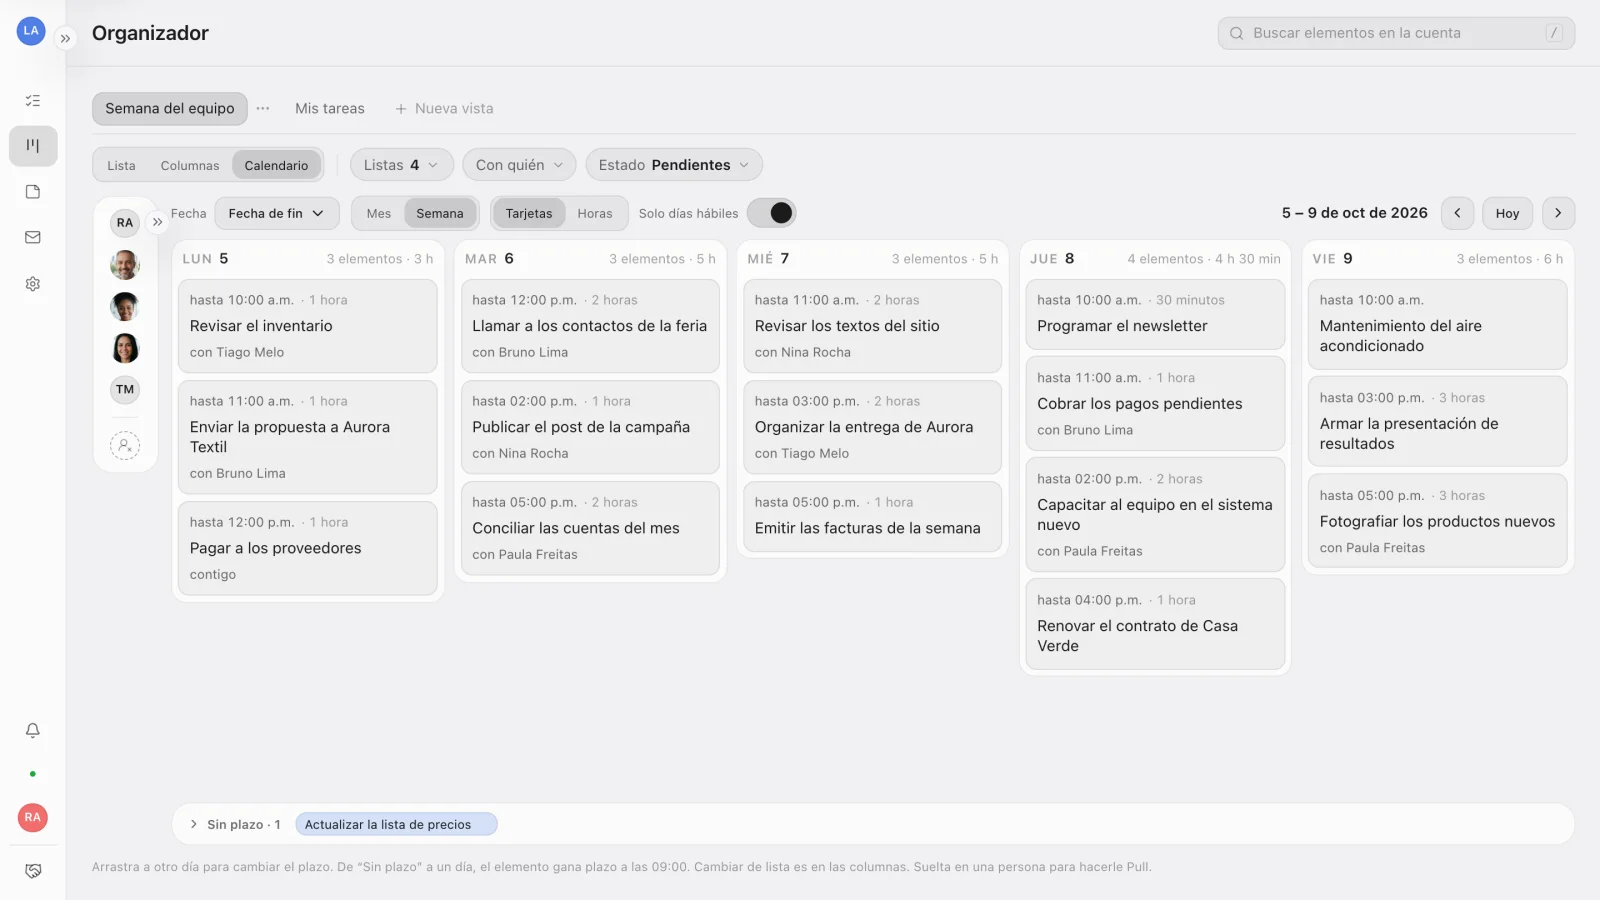Open Actualizar la lista de precios chip

coord(397,824)
